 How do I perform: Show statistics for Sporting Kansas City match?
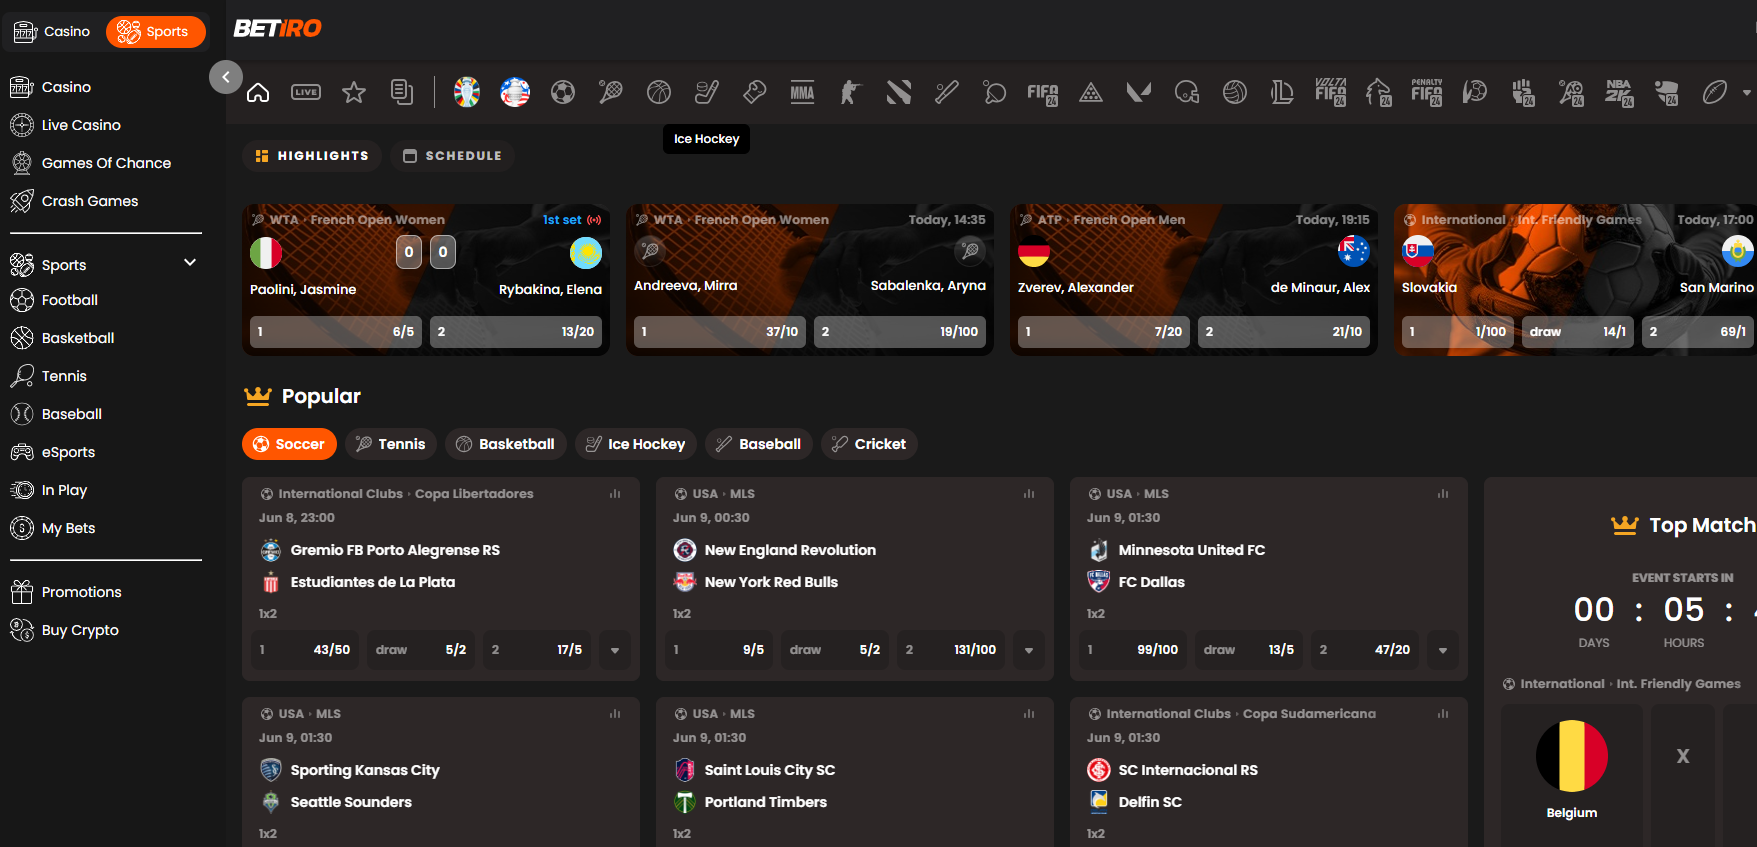(615, 714)
